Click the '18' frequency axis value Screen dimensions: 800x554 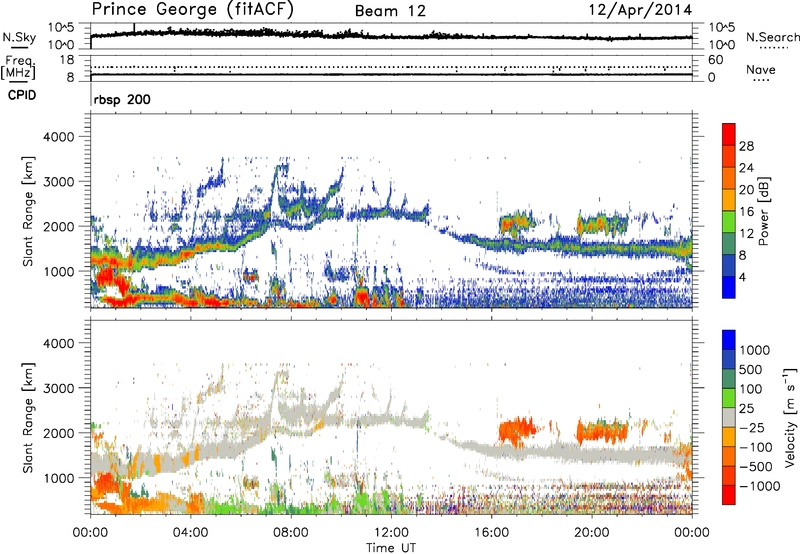tap(67, 60)
